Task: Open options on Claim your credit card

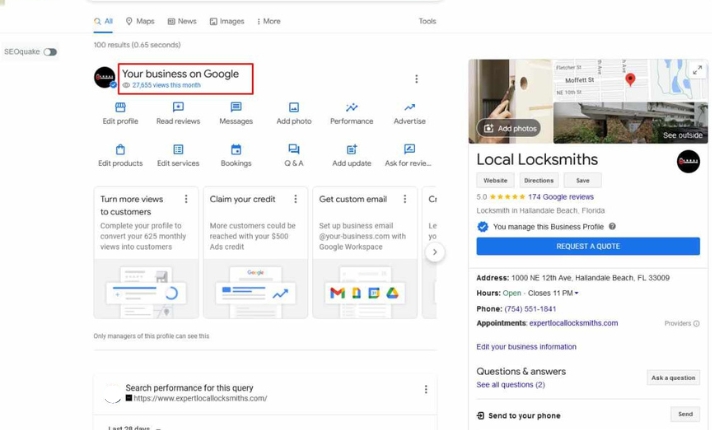Action: [x=296, y=199]
